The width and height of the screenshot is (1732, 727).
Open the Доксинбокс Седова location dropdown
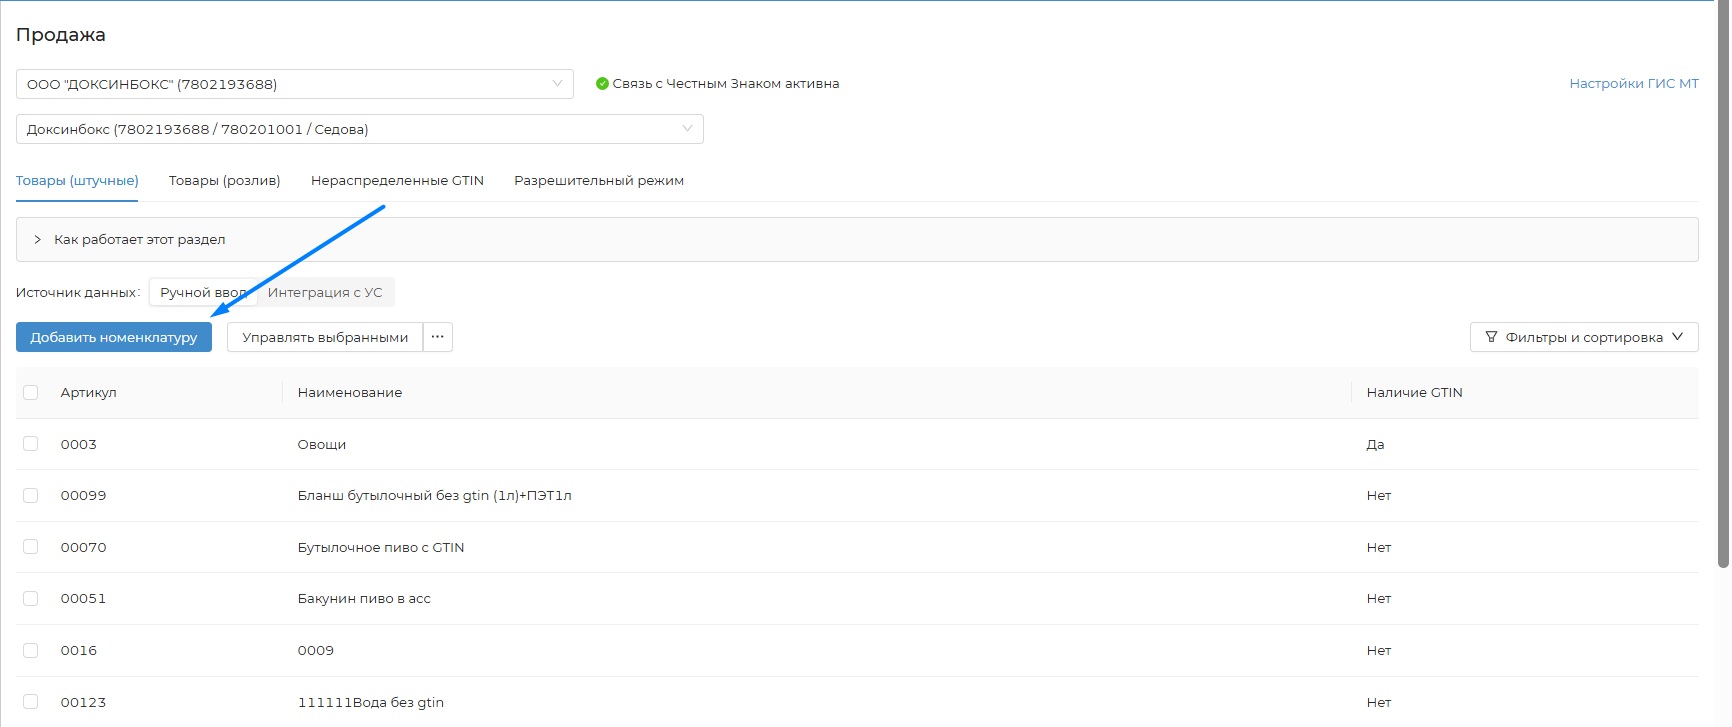click(x=359, y=129)
